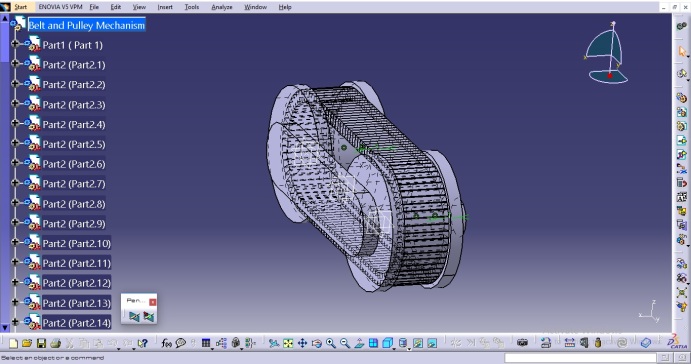Open the Start menu
Screen dimensions: 691x364
tap(20, 7)
